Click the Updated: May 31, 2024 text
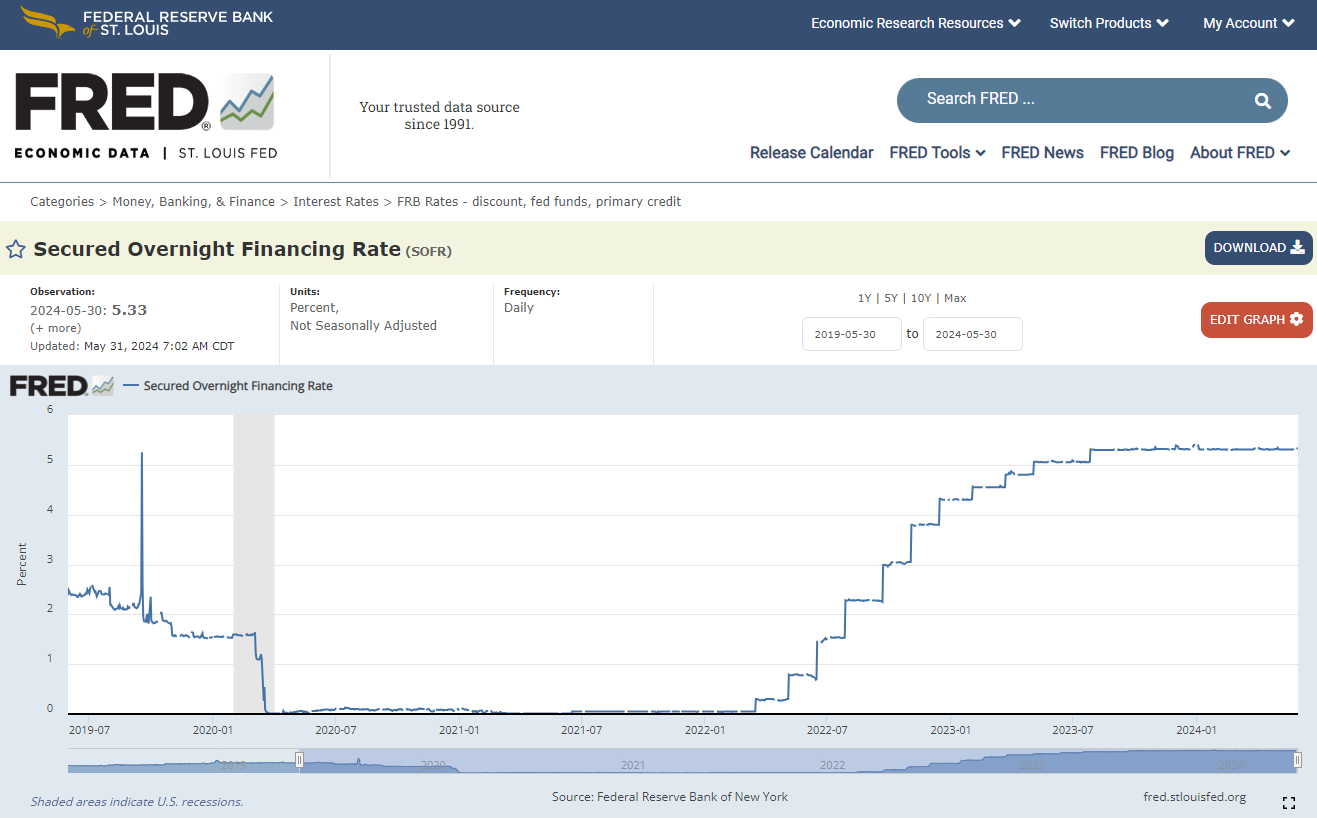Screen dimensions: 1317x818 point(132,346)
